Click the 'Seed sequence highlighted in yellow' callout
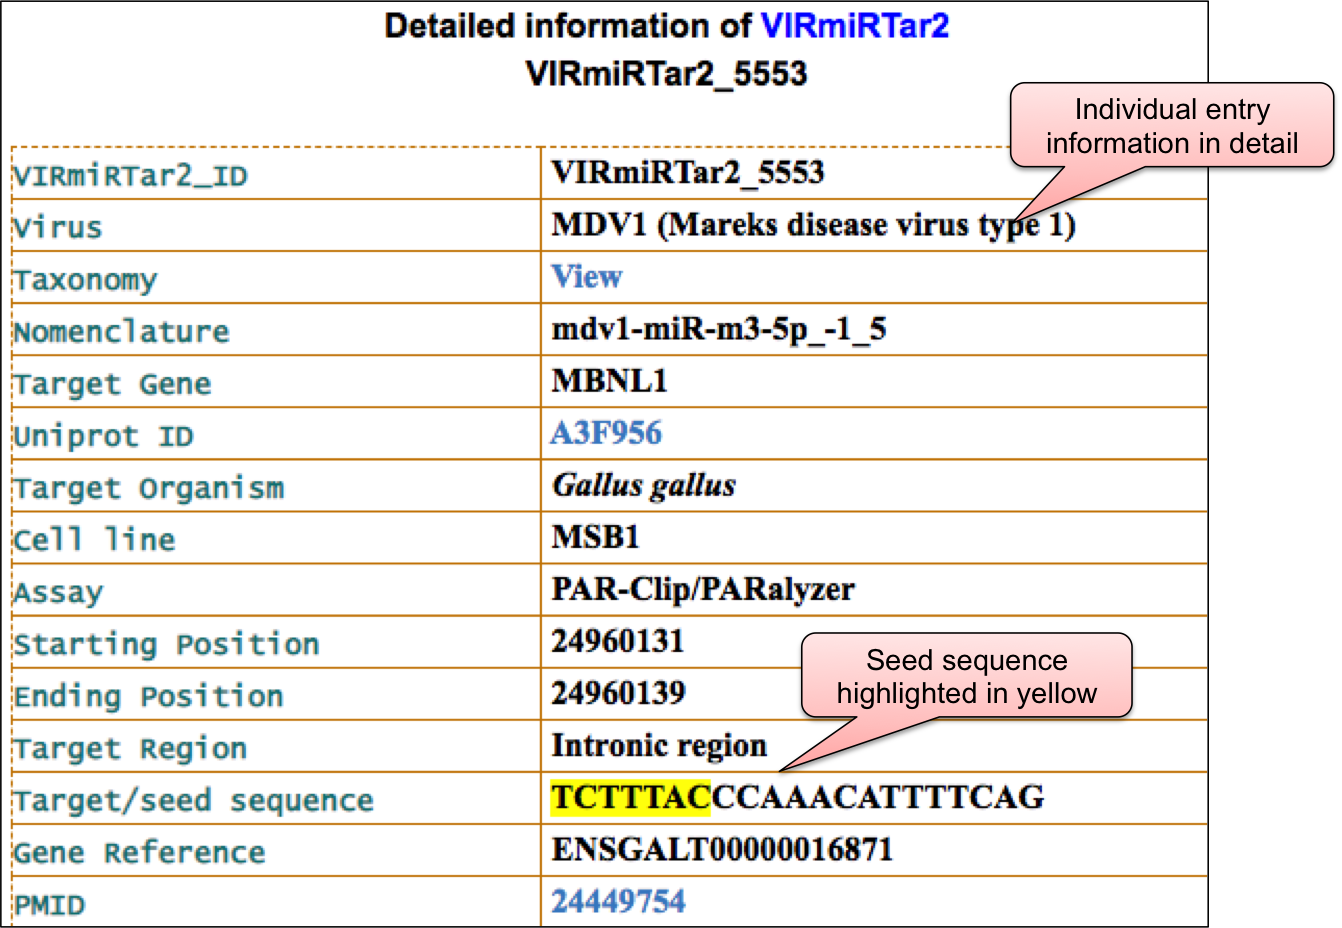The height and width of the screenshot is (928, 1342). pos(966,677)
